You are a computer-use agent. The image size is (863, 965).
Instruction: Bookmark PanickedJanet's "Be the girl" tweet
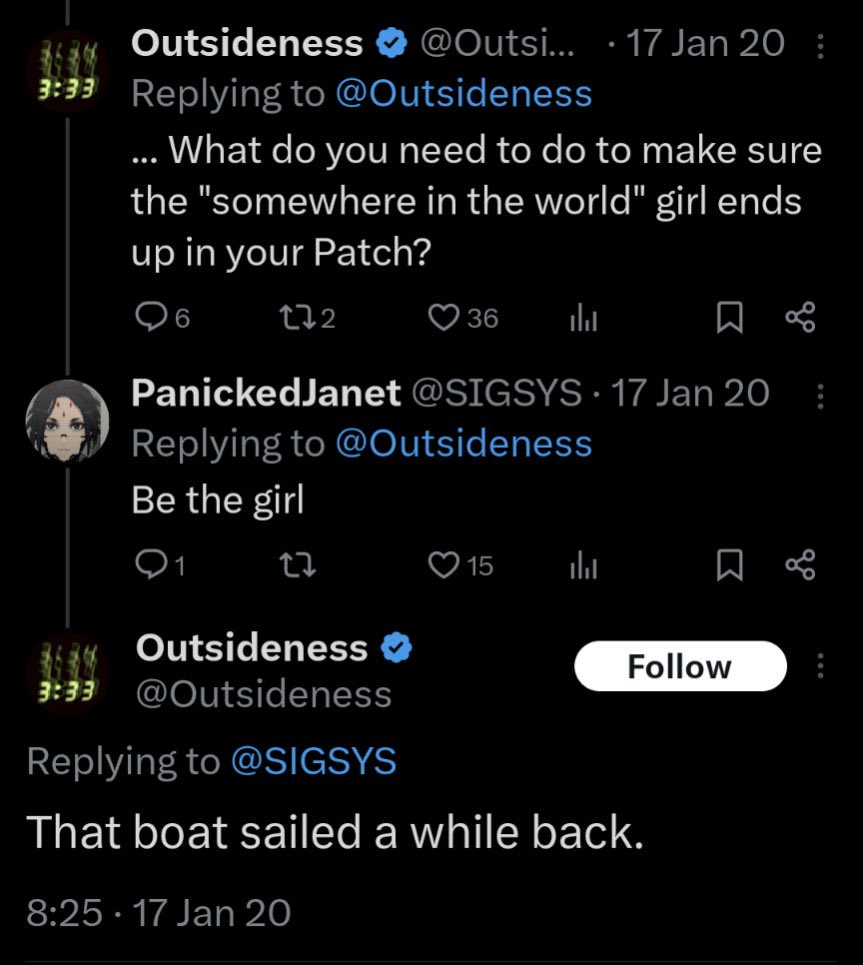(x=730, y=566)
